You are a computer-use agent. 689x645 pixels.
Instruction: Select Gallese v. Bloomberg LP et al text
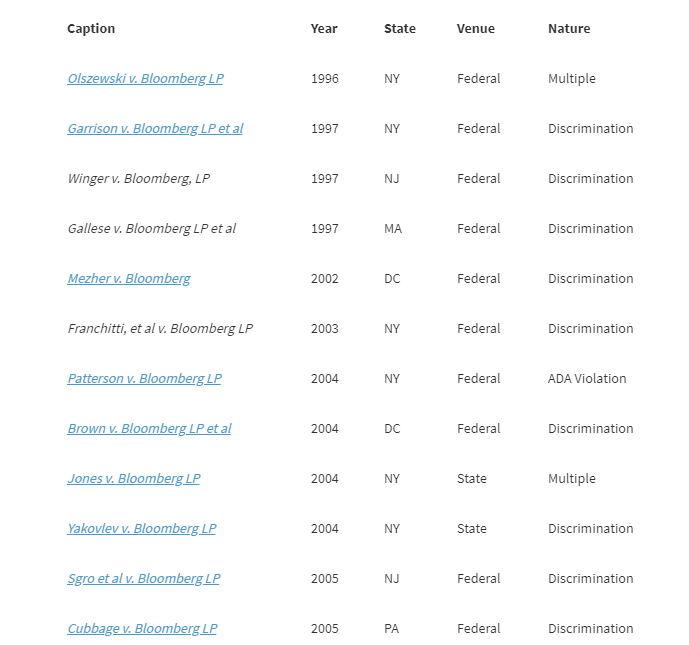tap(152, 228)
